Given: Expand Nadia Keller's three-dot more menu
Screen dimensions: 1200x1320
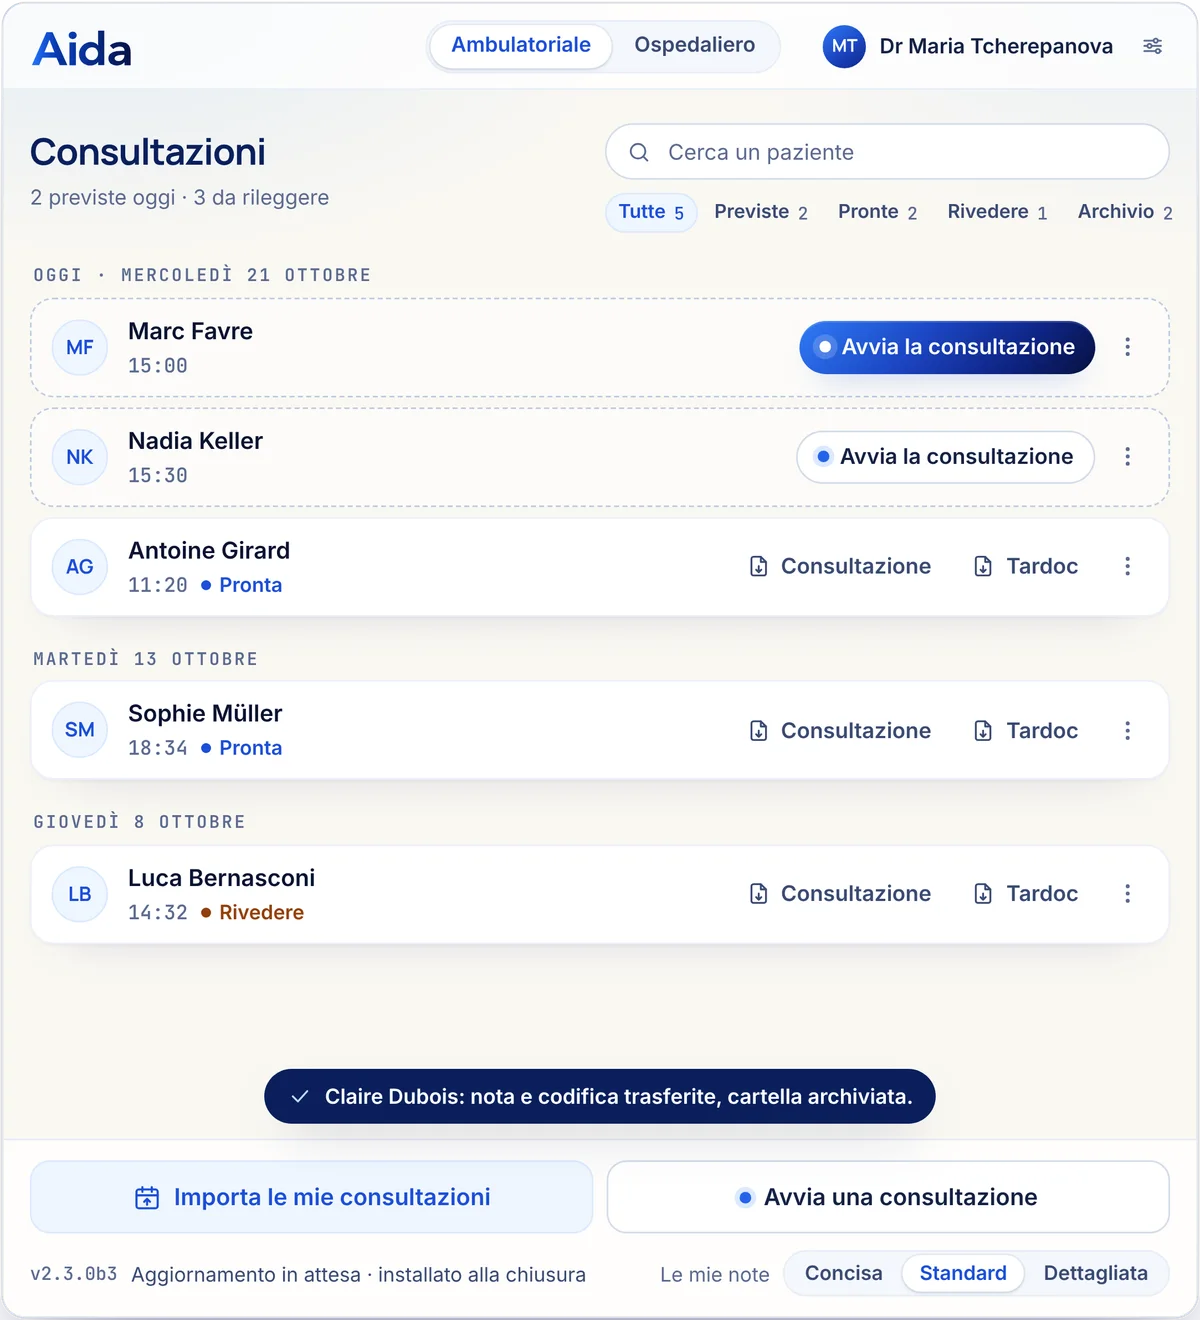Looking at the screenshot, I should [1127, 457].
